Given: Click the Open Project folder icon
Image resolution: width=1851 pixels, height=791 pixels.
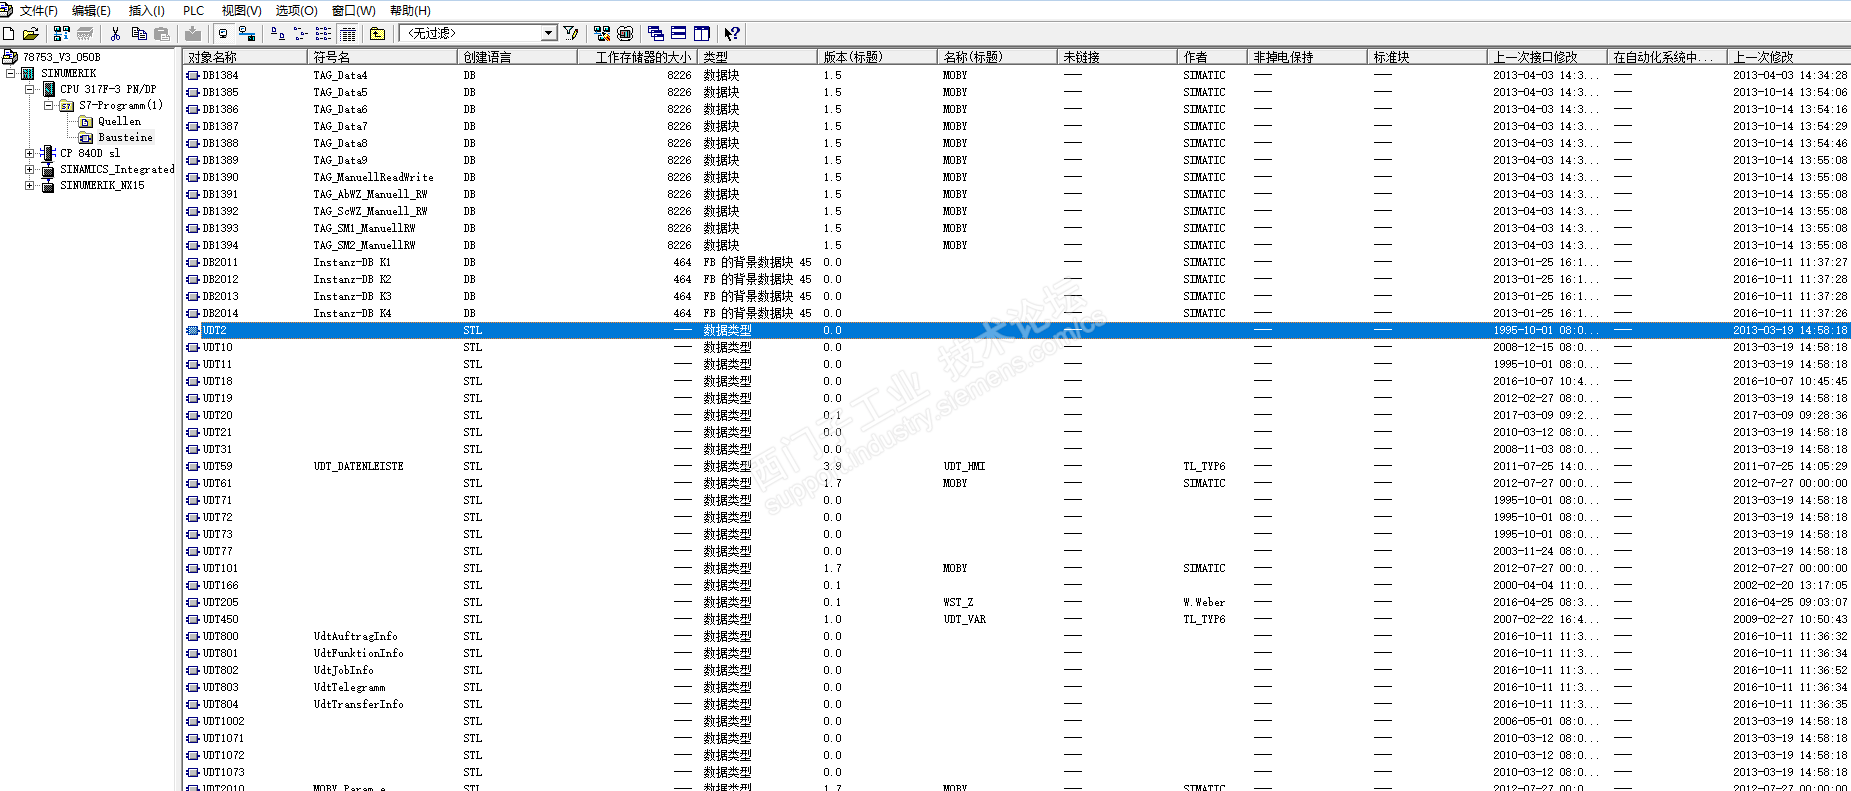Looking at the screenshot, I should point(31,33).
